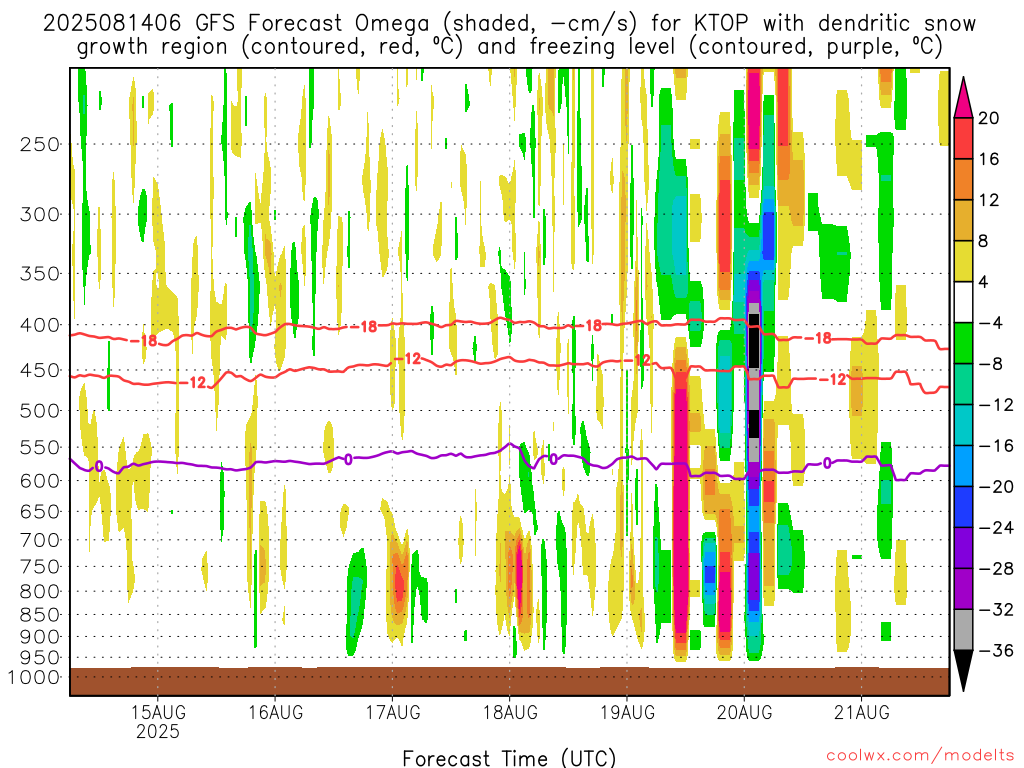The height and width of the screenshot is (768, 1024).
Task: Select the 21AUG date label
Action: (861, 712)
